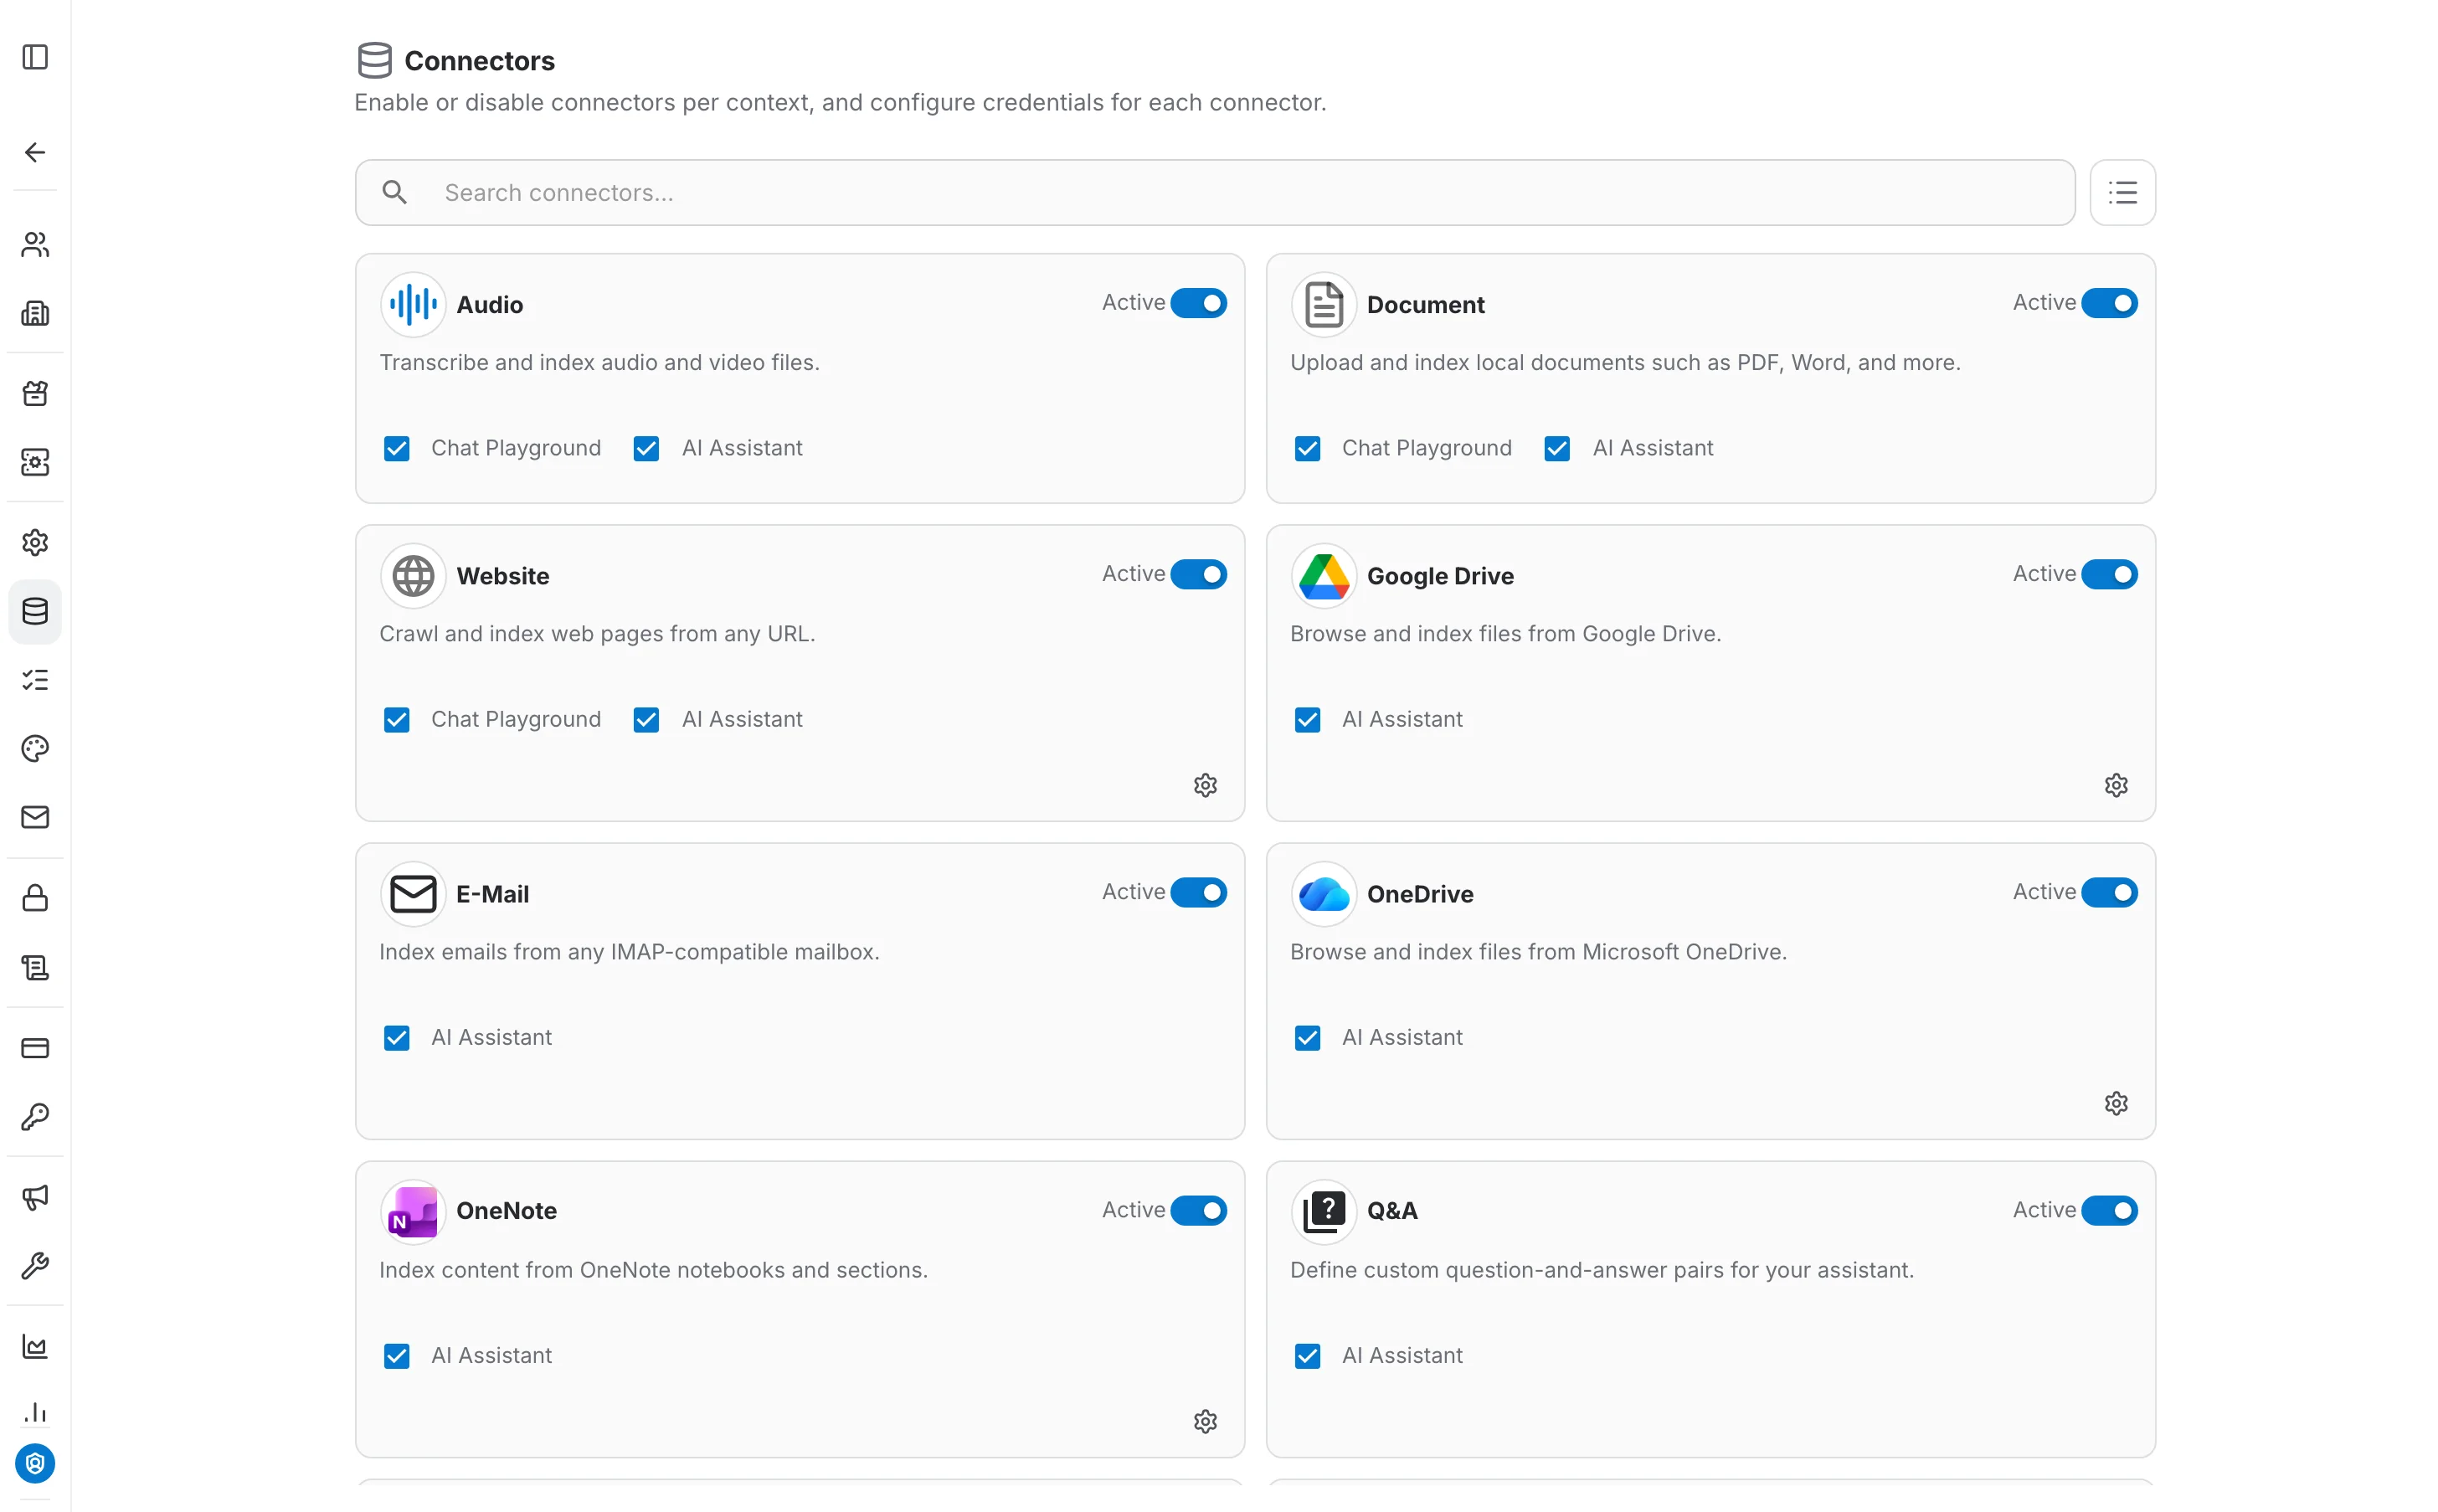The height and width of the screenshot is (1512, 2438).
Task: Open the wrench icon in the sidebar
Action: (x=35, y=1266)
